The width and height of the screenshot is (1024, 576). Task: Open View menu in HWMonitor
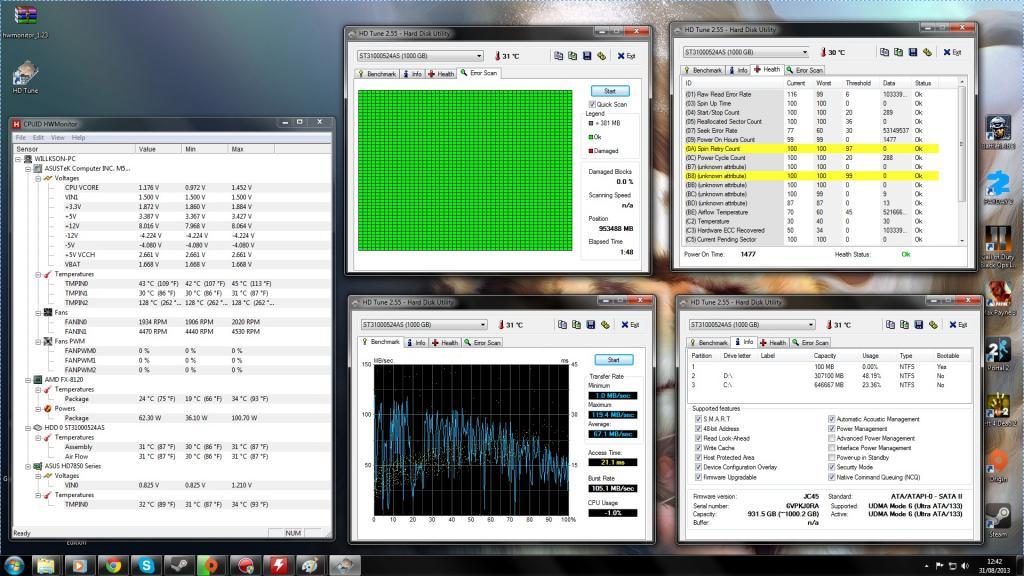click(57, 138)
